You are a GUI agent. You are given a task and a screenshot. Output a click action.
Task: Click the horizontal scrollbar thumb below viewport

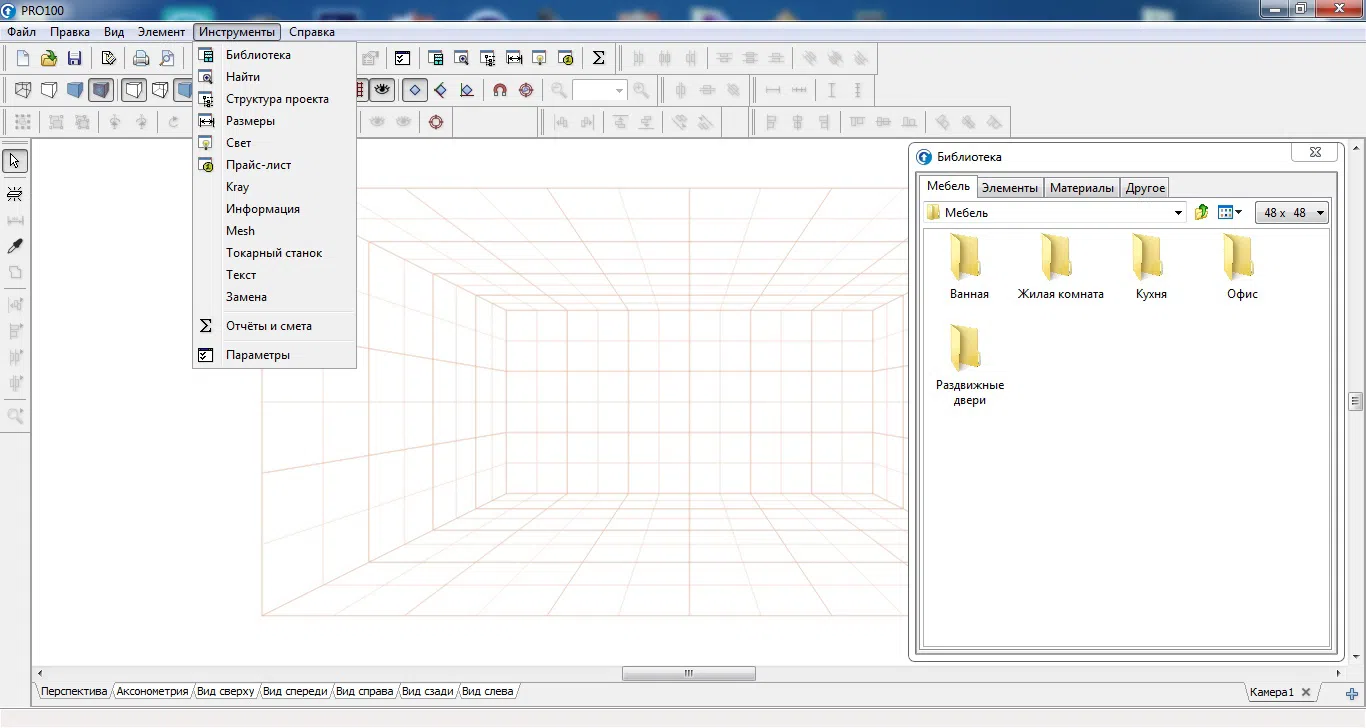(688, 673)
